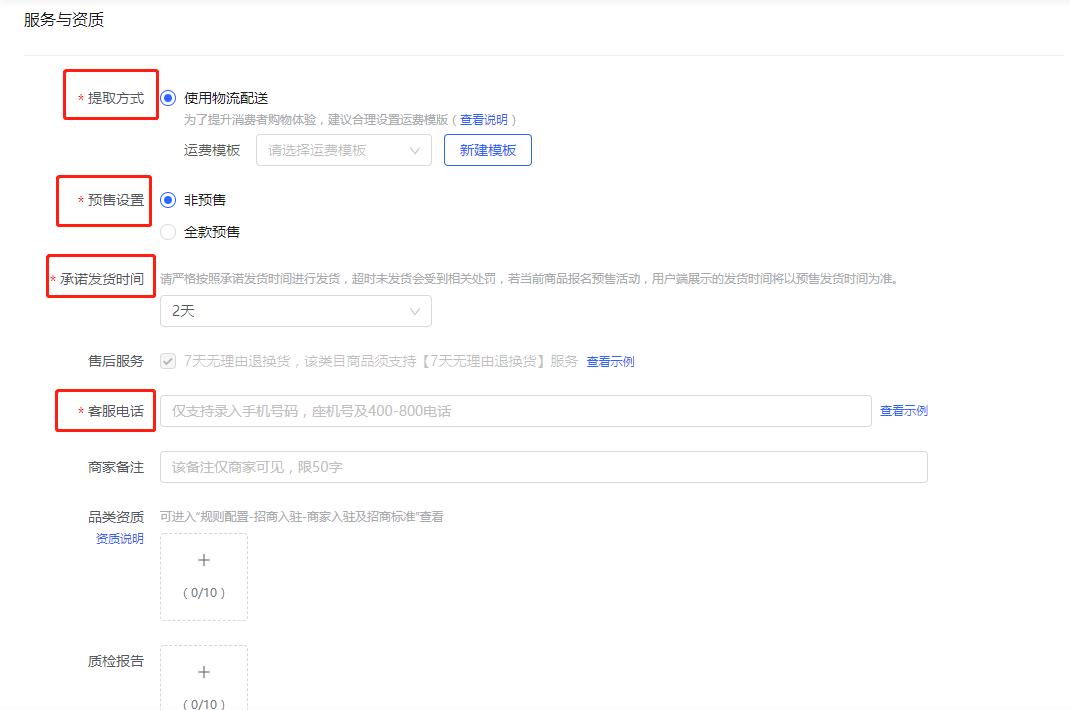Click the 服务与资质 section heading
Viewport: 1070px width, 710px height.
pyautogui.click(x=61, y=19)
